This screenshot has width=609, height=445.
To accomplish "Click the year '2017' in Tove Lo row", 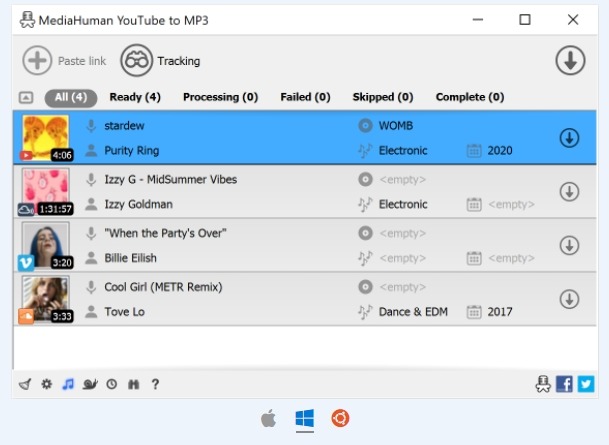I will coord(500,312).
